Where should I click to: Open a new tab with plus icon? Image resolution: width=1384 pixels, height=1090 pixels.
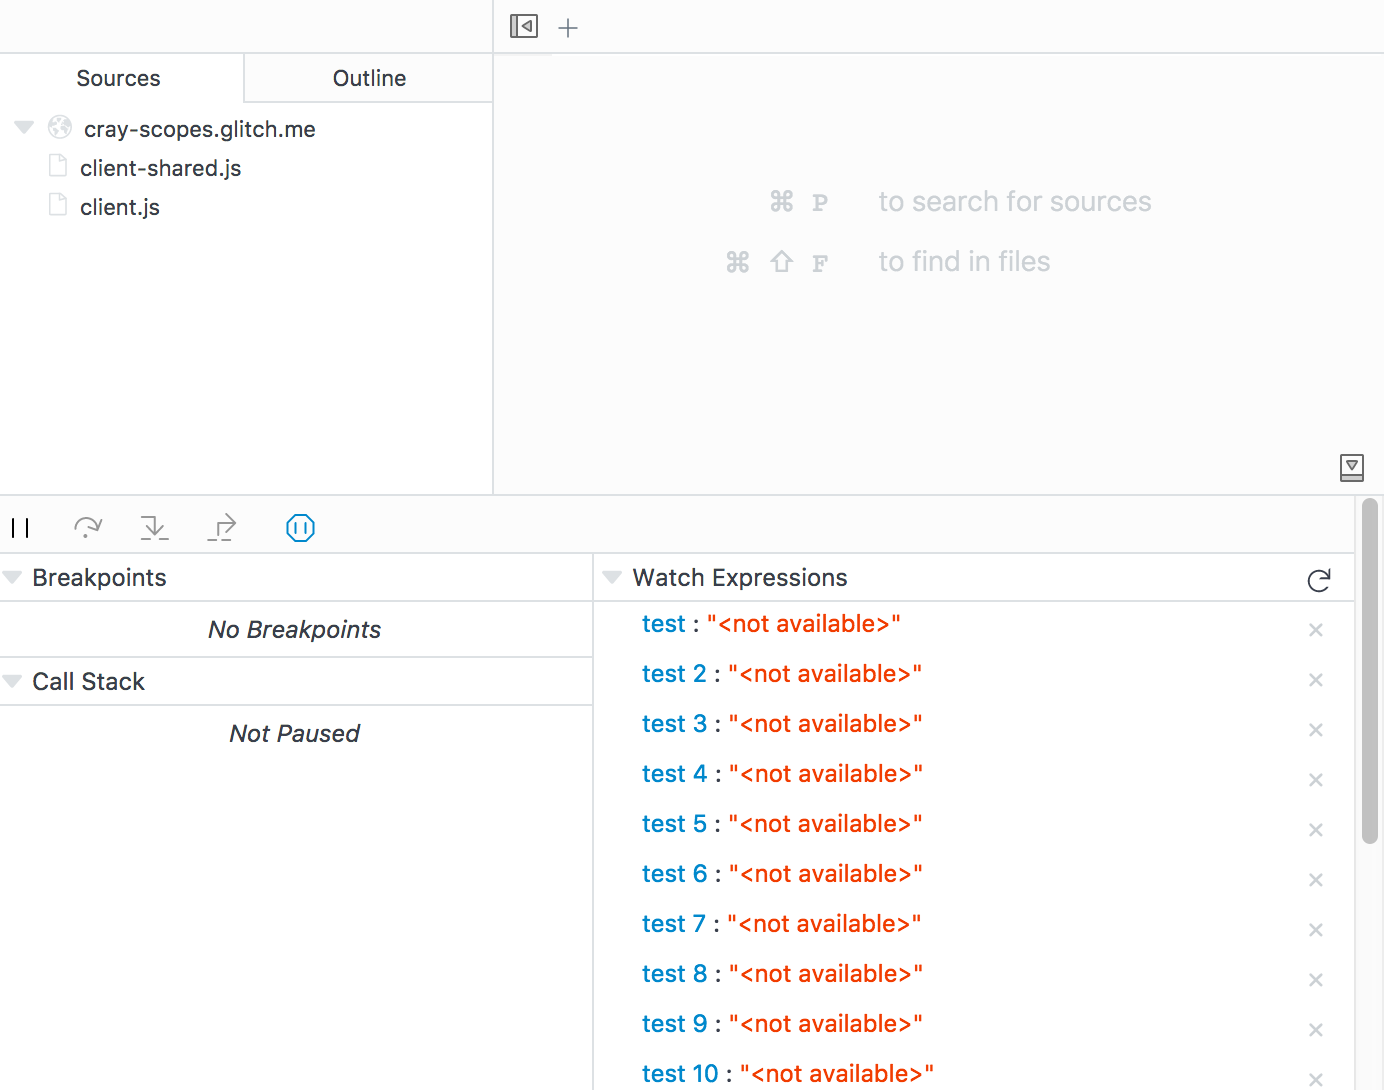[x=568, y=28]
